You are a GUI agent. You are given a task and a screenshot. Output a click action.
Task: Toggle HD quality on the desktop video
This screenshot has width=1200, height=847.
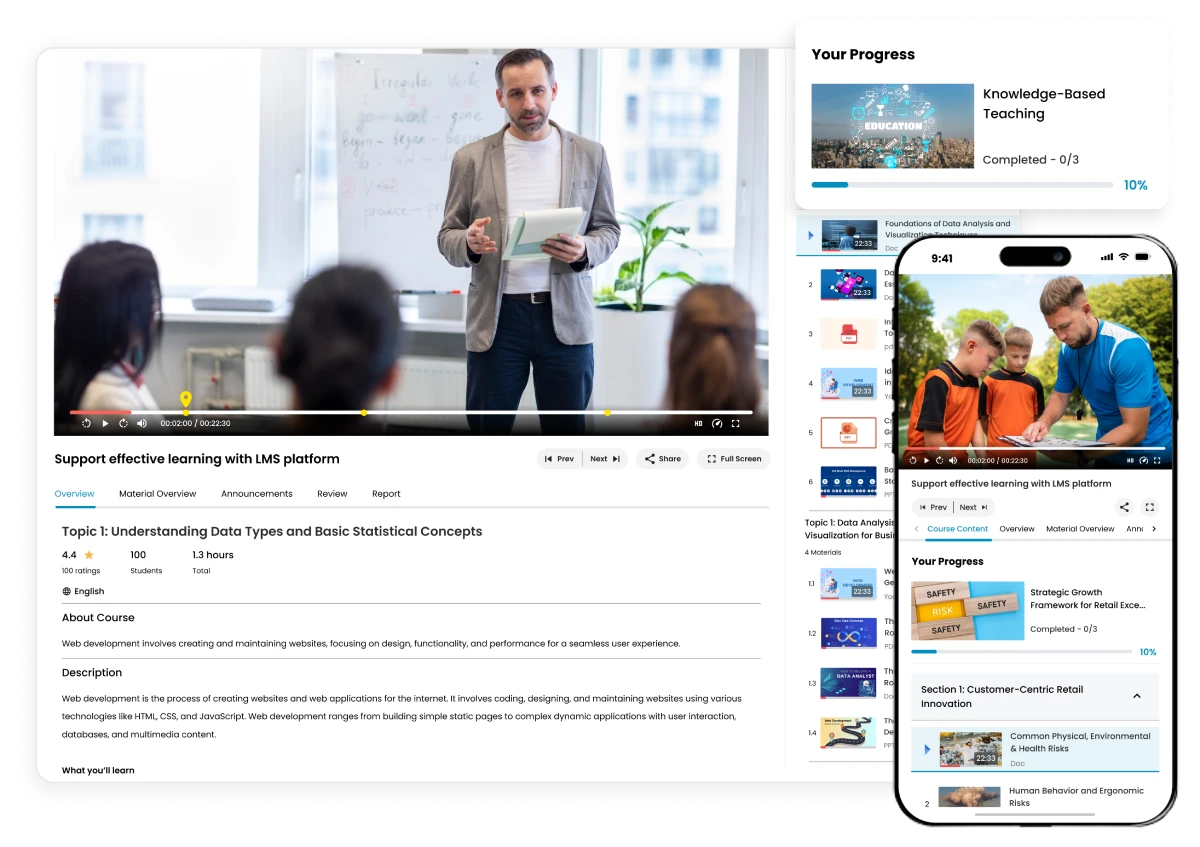click(x=698, y=423)
